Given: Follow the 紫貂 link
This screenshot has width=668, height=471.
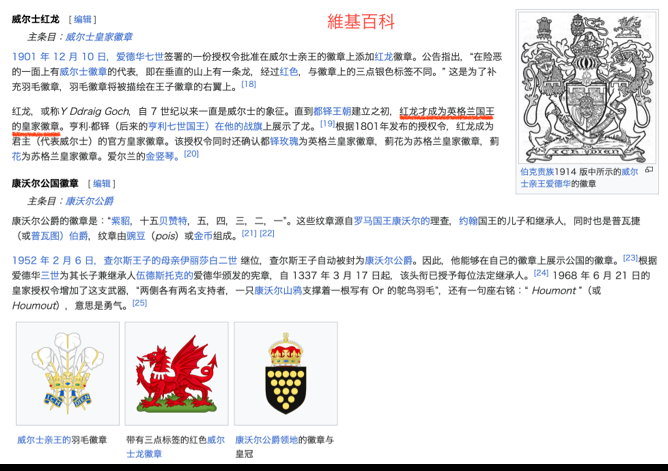Looking at the screenshot, I should 121,221.
